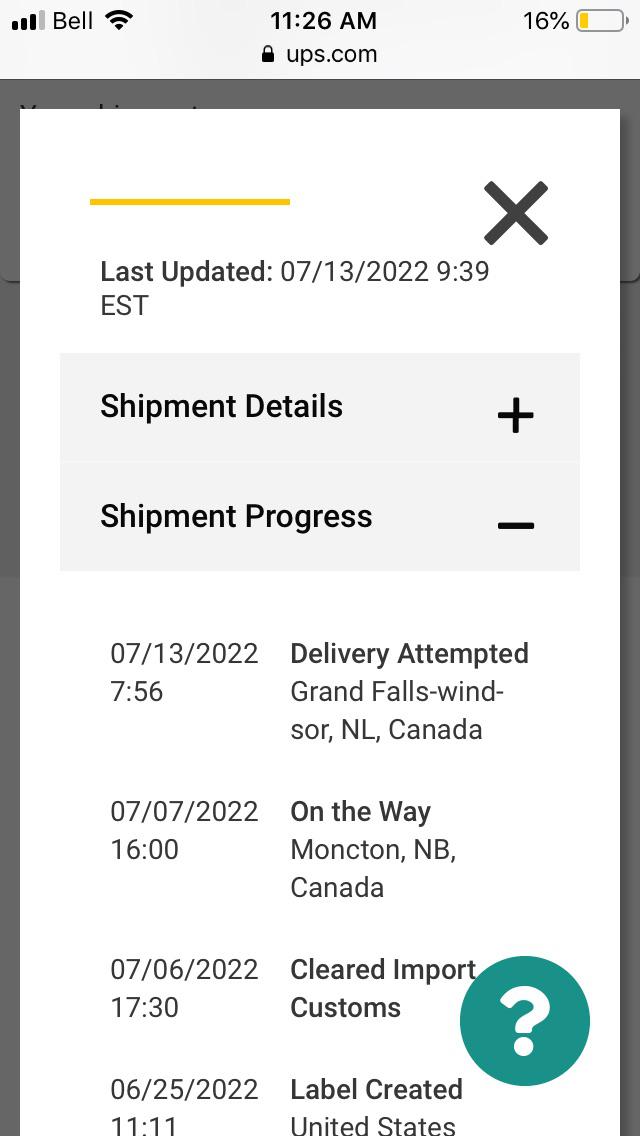Viewport: 640px width, 1136px height.
Task: Tap the plus icon next to Shipment Details
Action: (515, 416)
